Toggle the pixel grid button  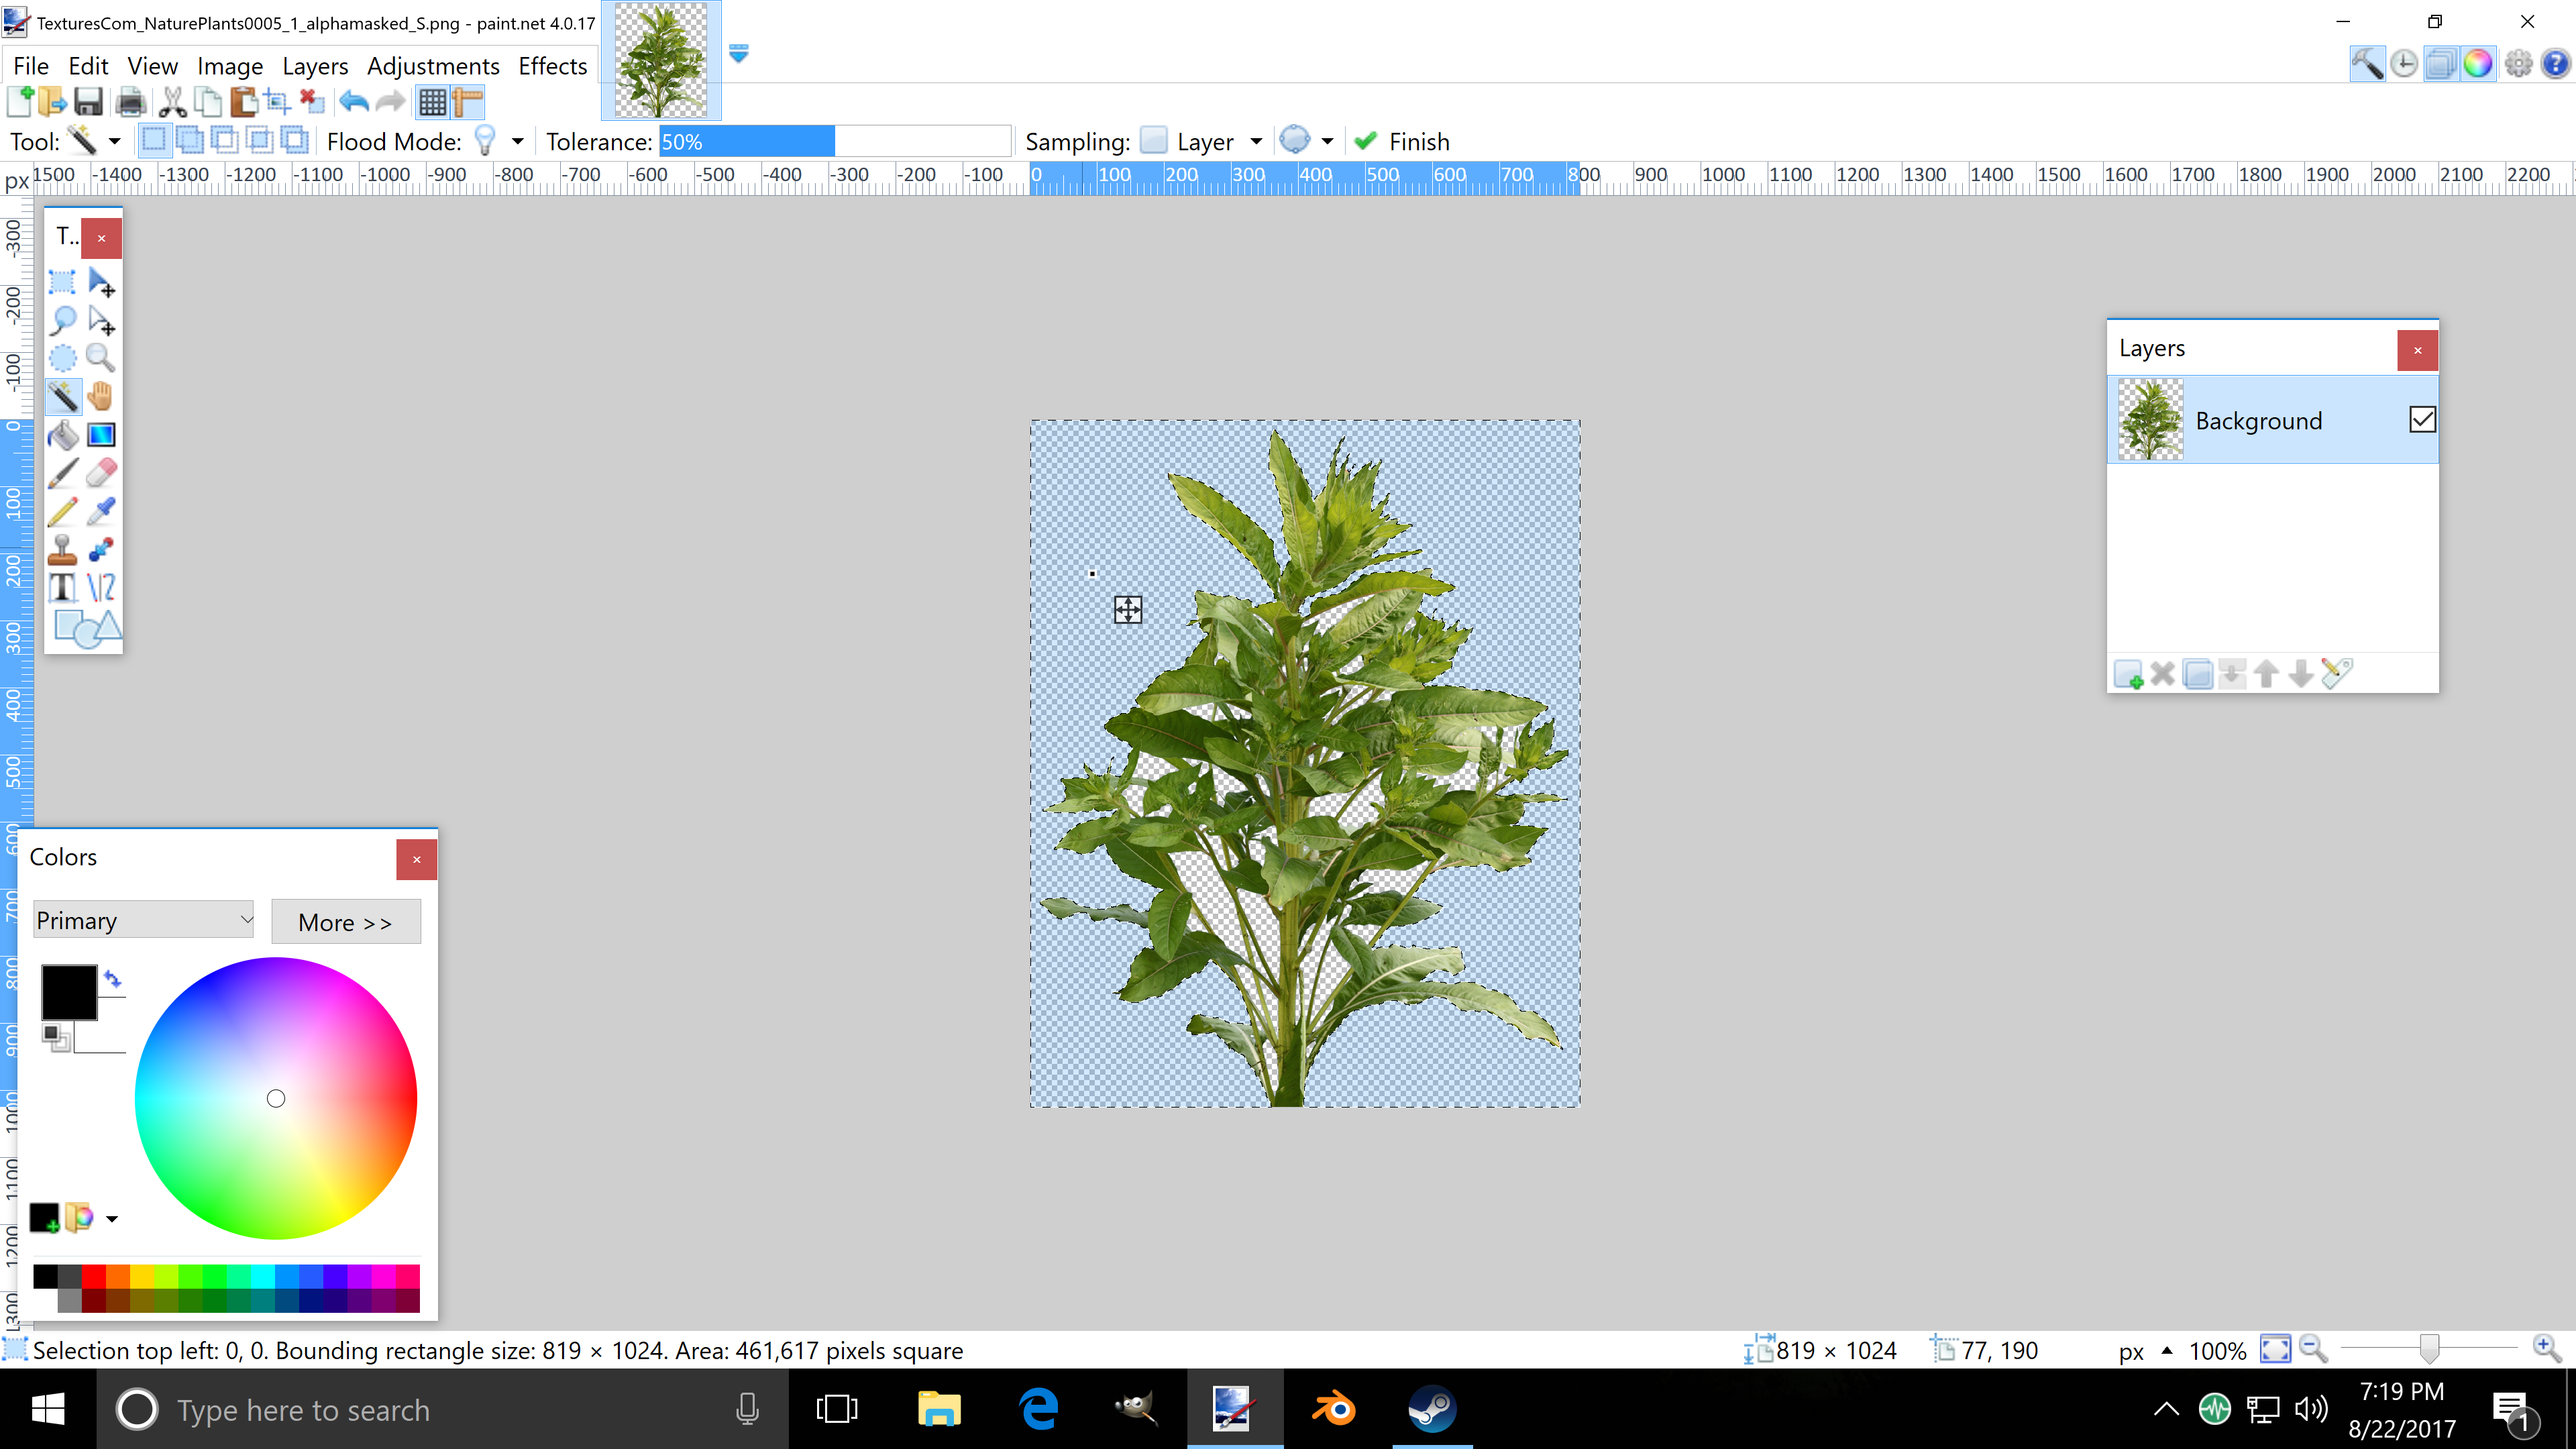pyautogui.click(x=432, y=101)
